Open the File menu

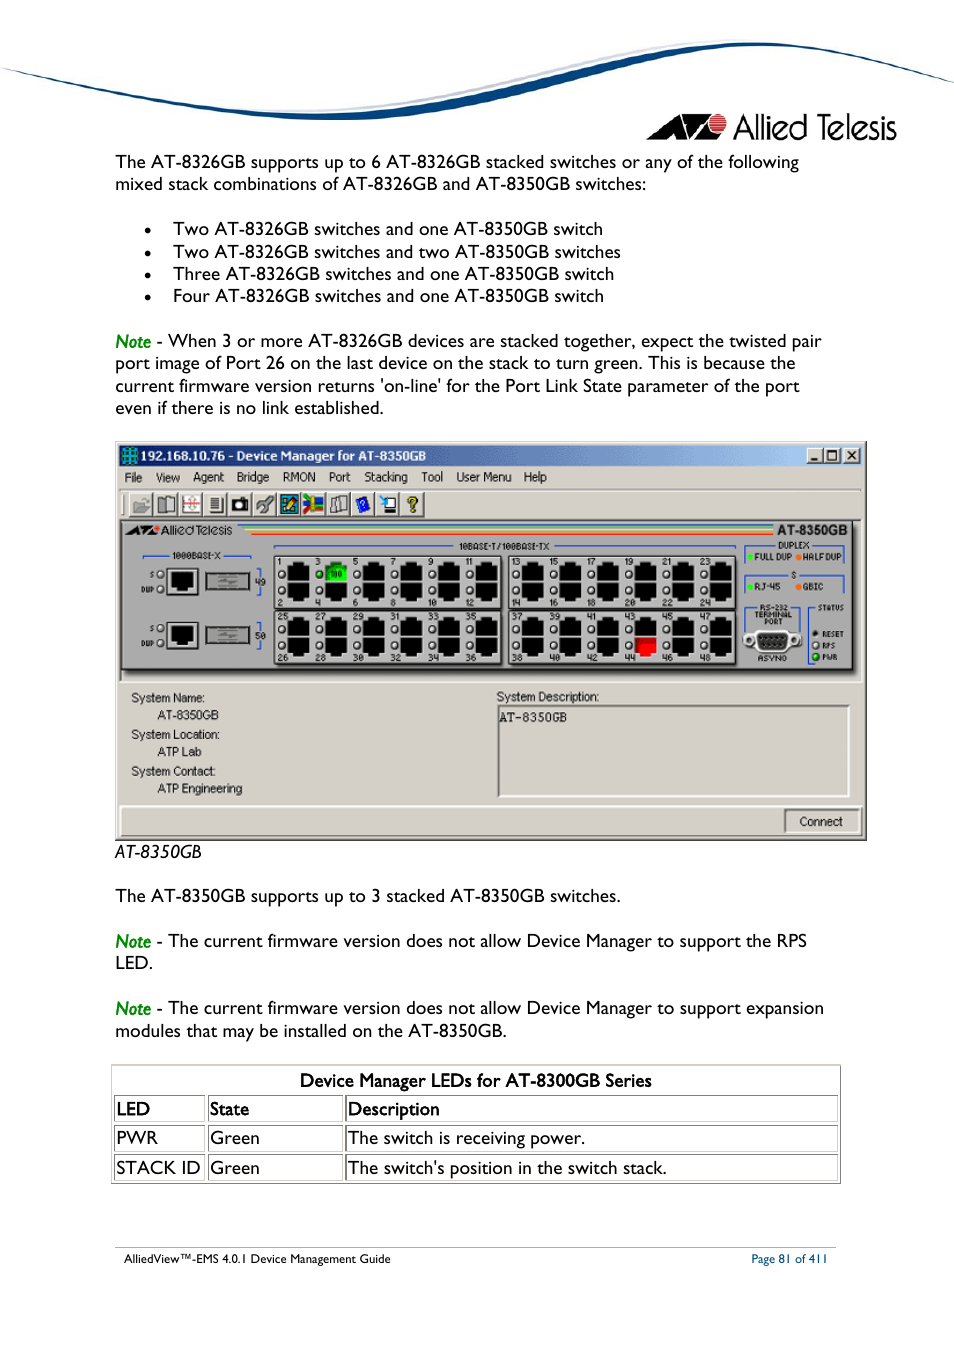pyautogui.click(x=133, y=478)
